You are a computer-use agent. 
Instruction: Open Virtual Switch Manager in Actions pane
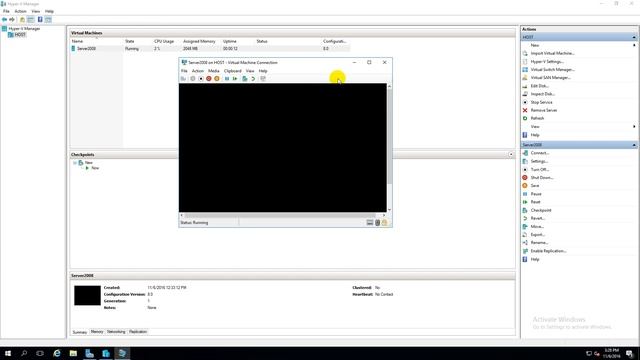pyautogui.click(x=552, y=70)
